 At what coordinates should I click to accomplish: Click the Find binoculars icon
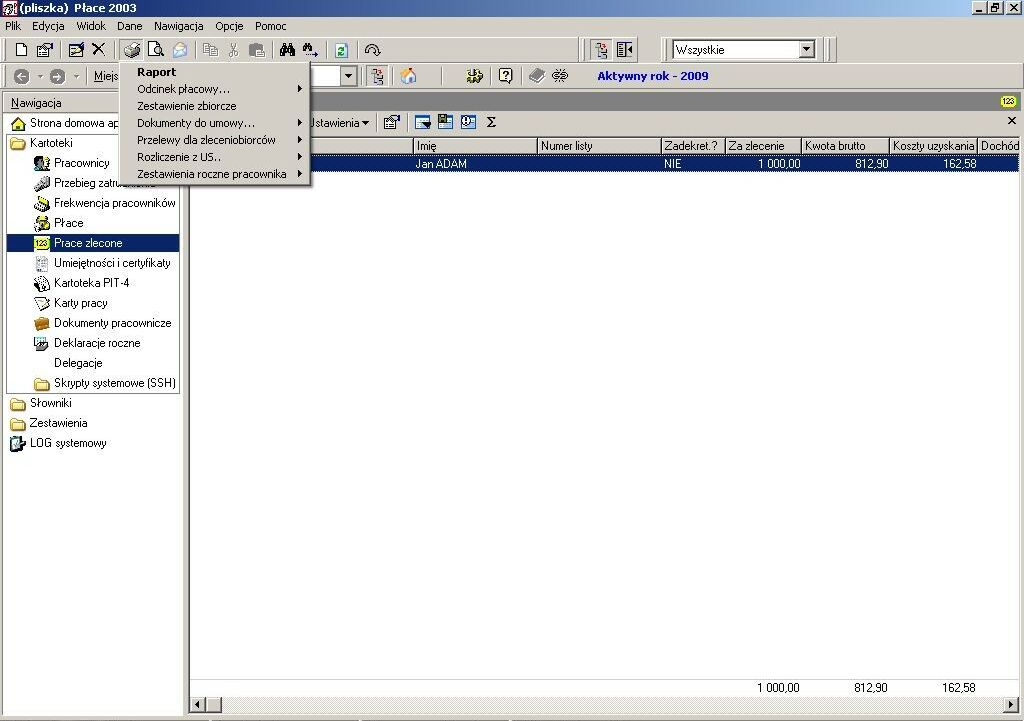coord(287,50)
